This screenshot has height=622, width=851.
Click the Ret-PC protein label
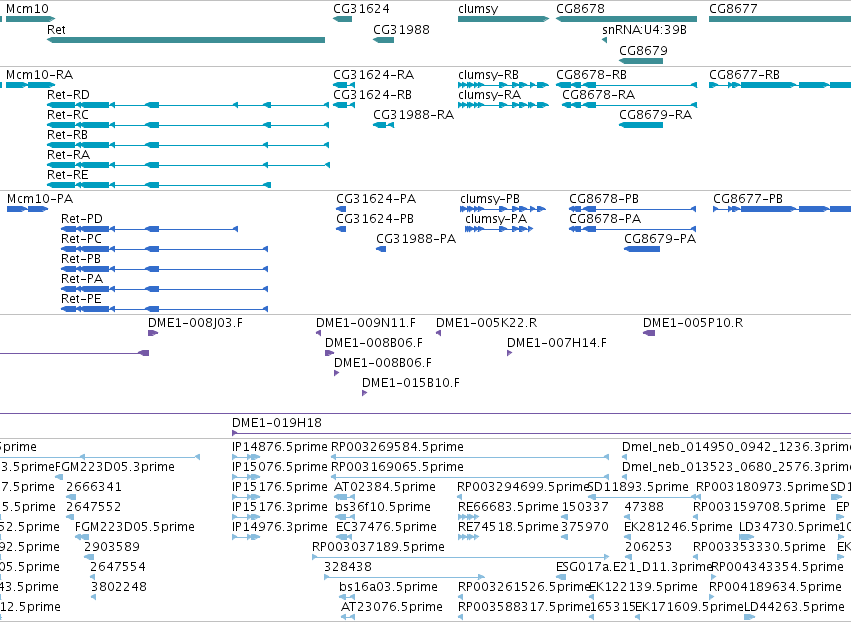coord(81,239)
